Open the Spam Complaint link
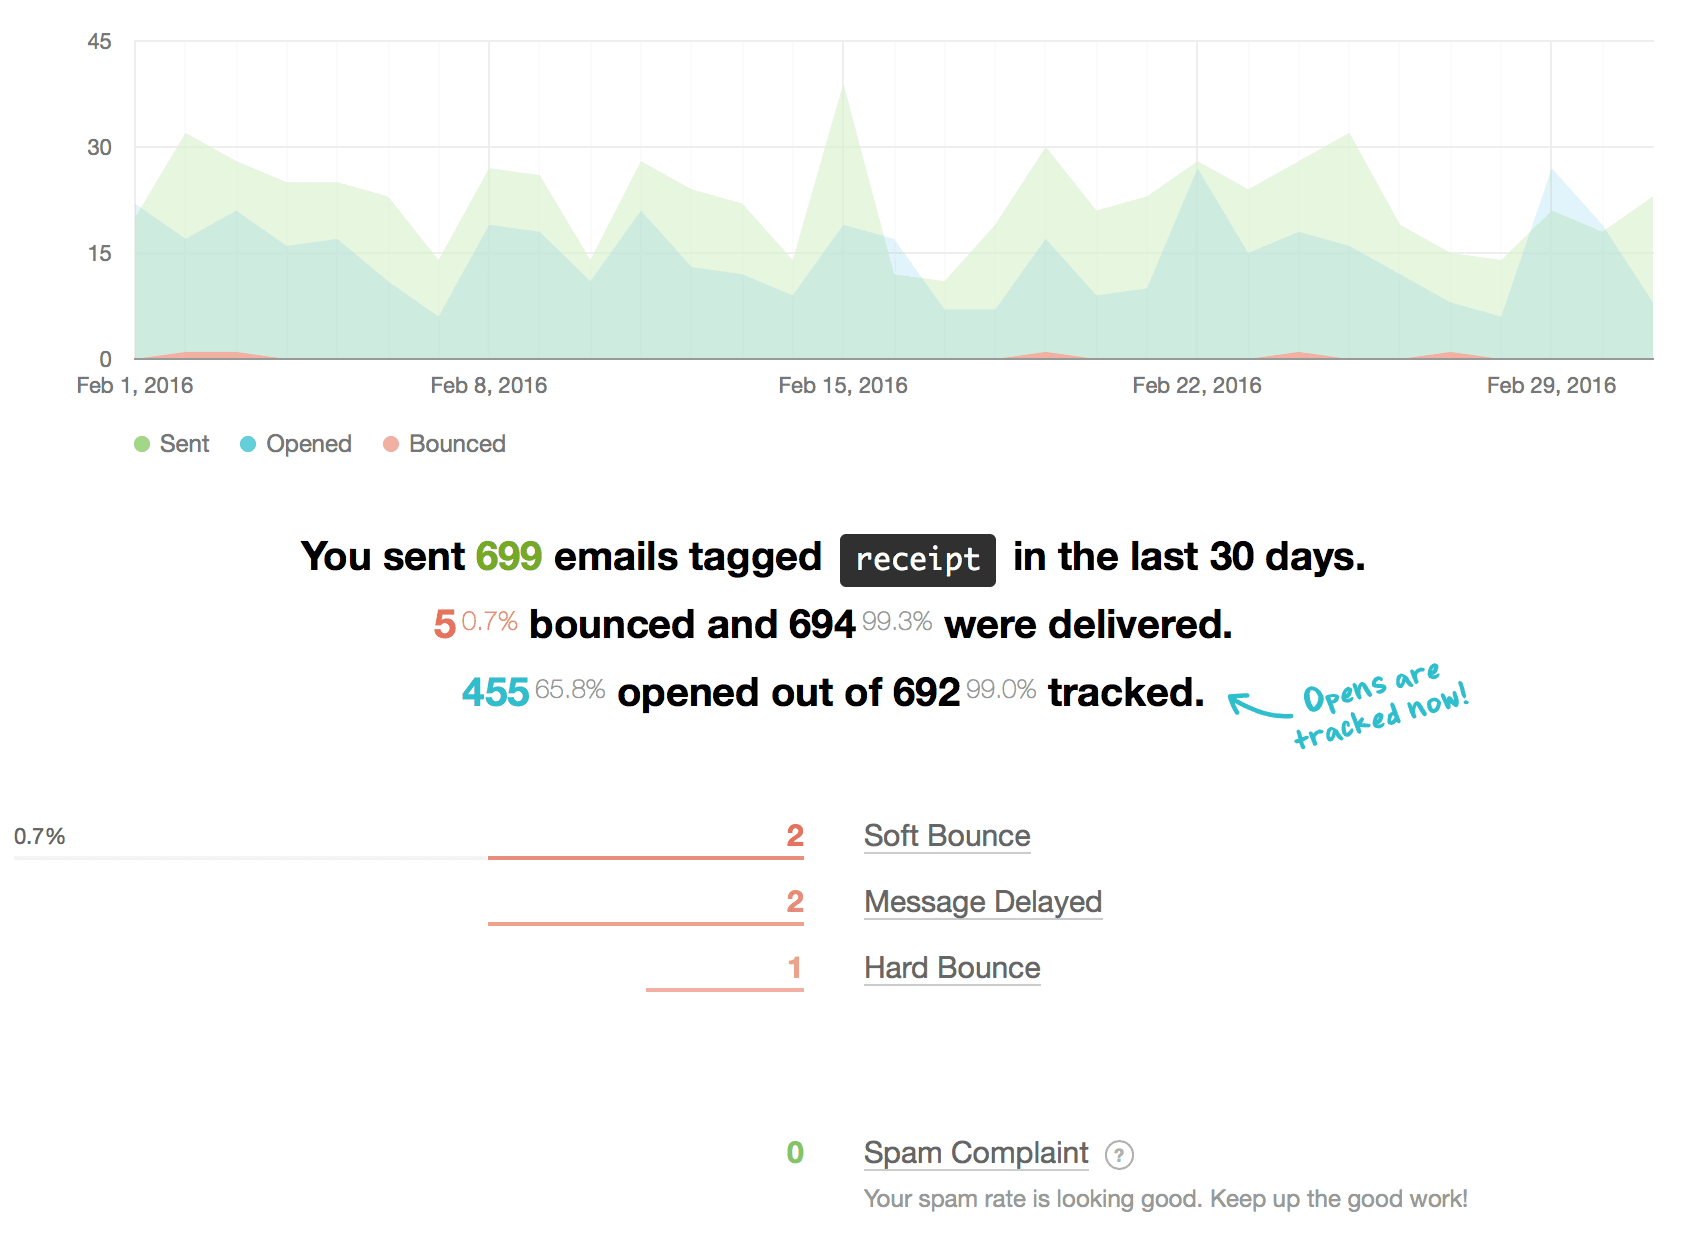This screenshot has width=1688, height=1256. point(975,1153)
